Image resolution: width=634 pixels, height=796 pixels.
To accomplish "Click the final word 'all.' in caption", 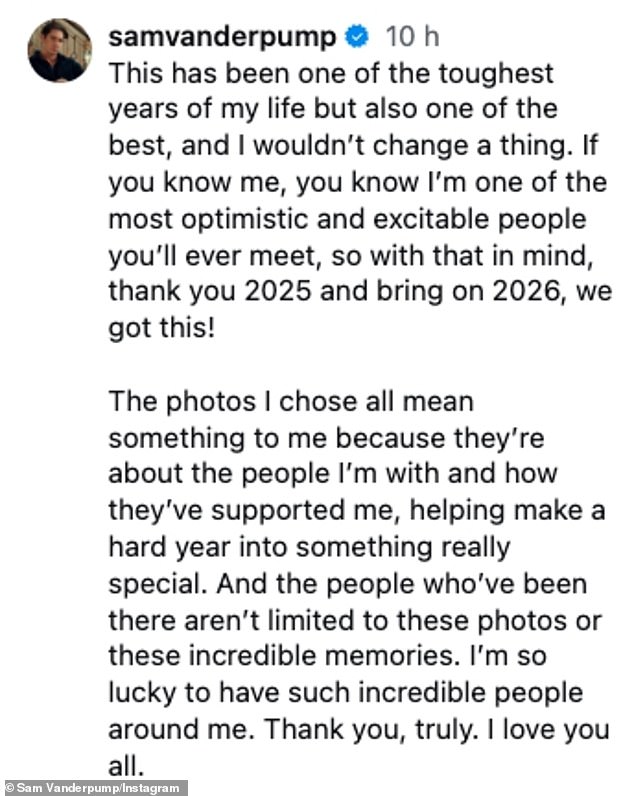I will (x=126, y=767).
